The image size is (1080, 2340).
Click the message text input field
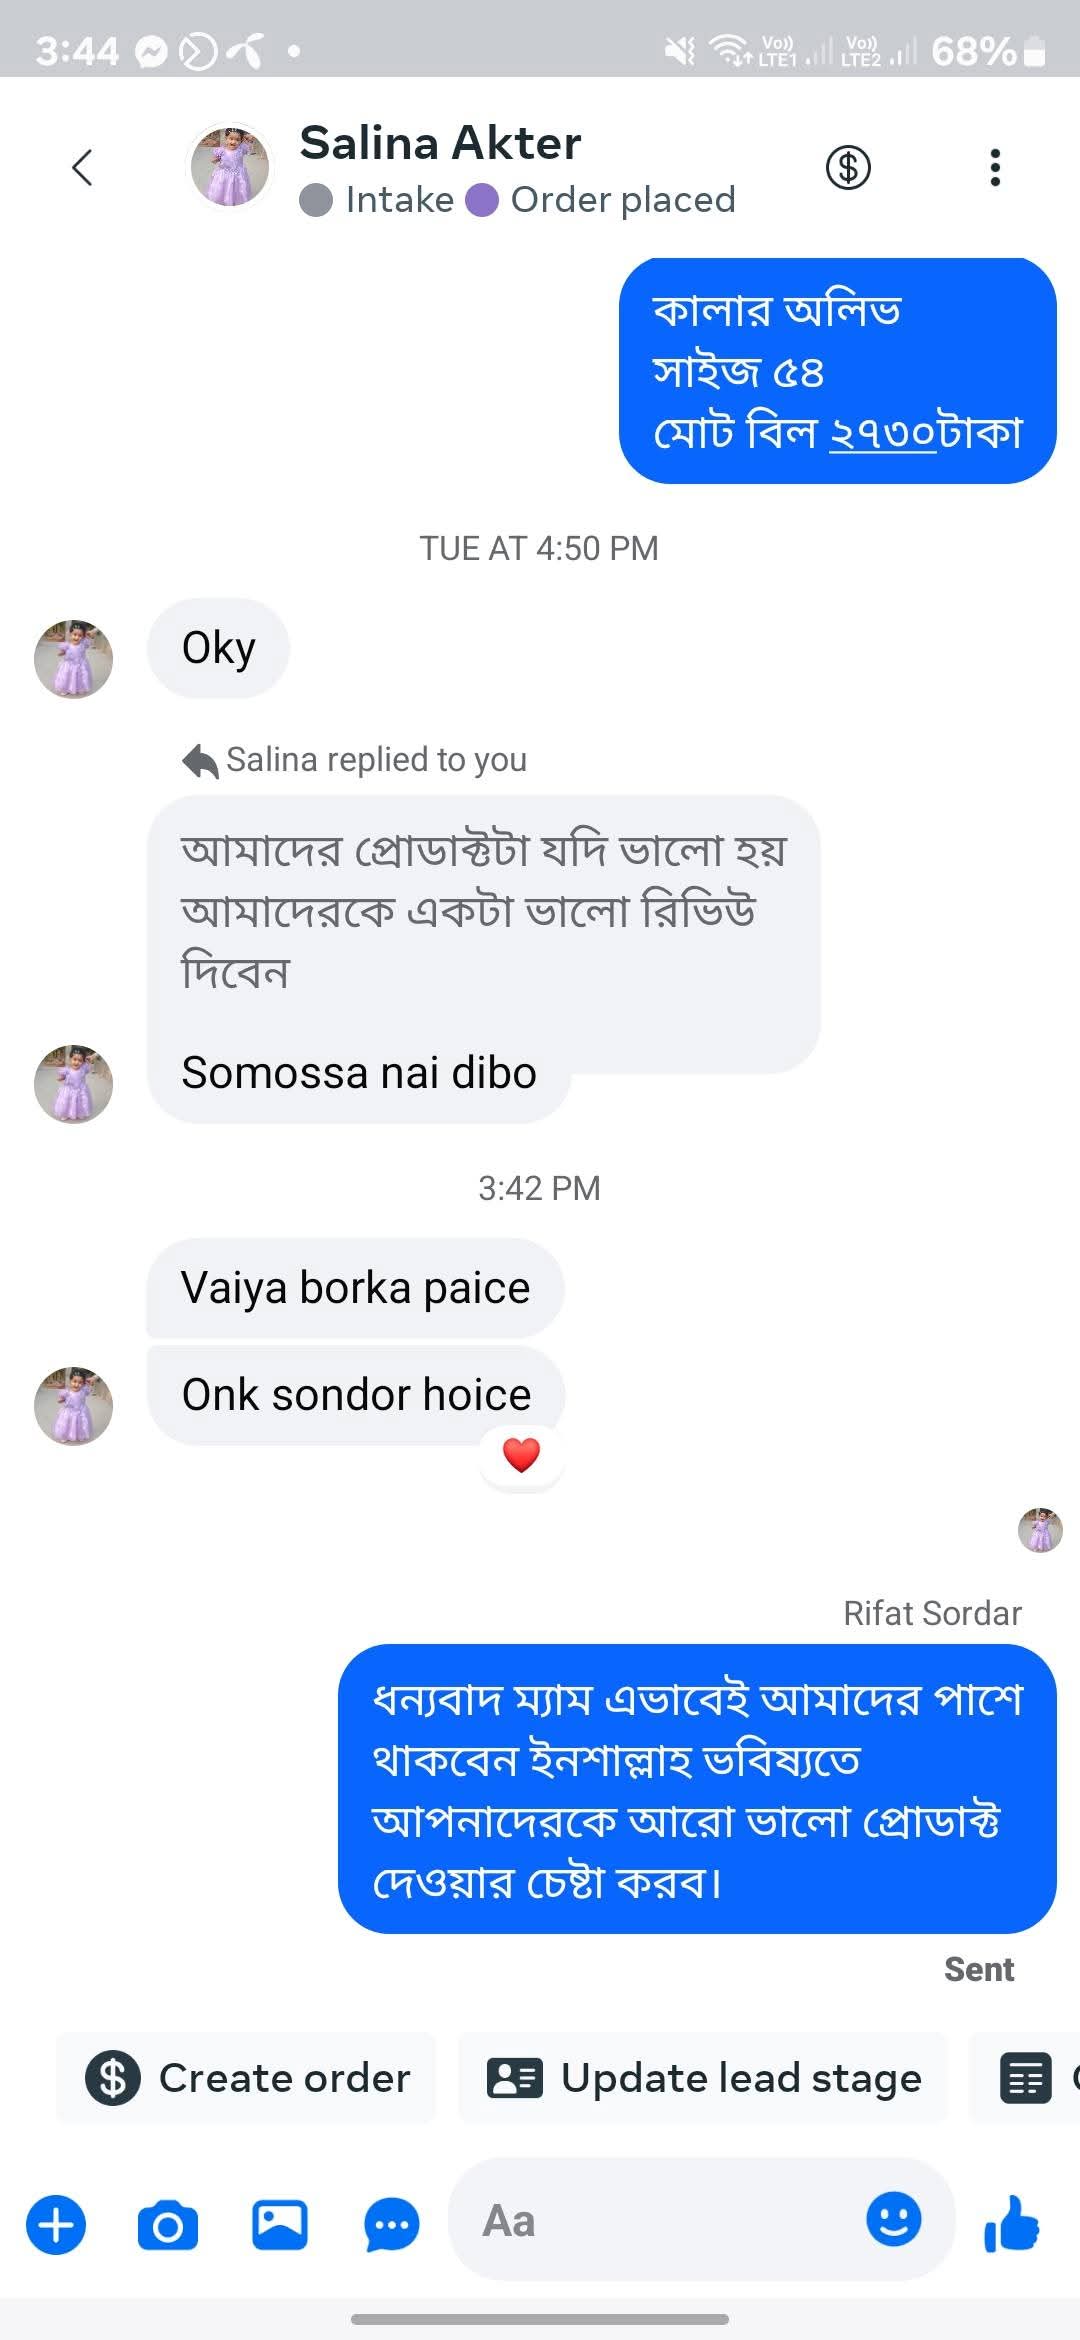(x=660, y=2221)
